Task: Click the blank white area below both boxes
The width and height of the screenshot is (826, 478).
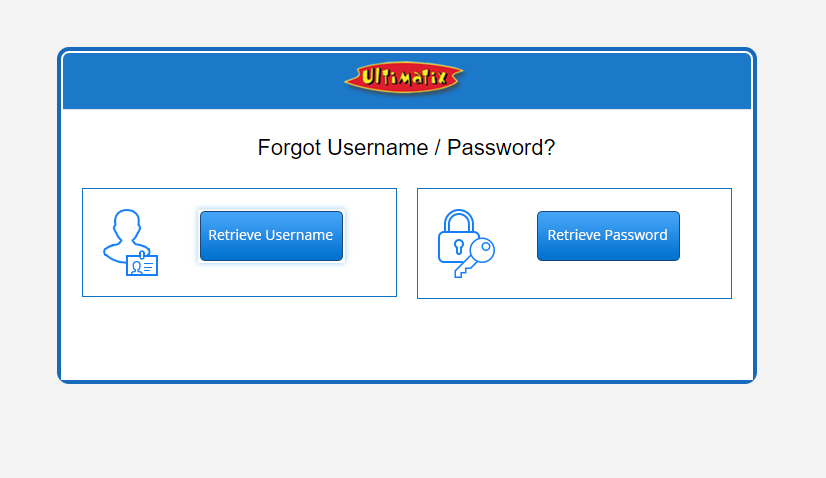Action: [407, 340]
